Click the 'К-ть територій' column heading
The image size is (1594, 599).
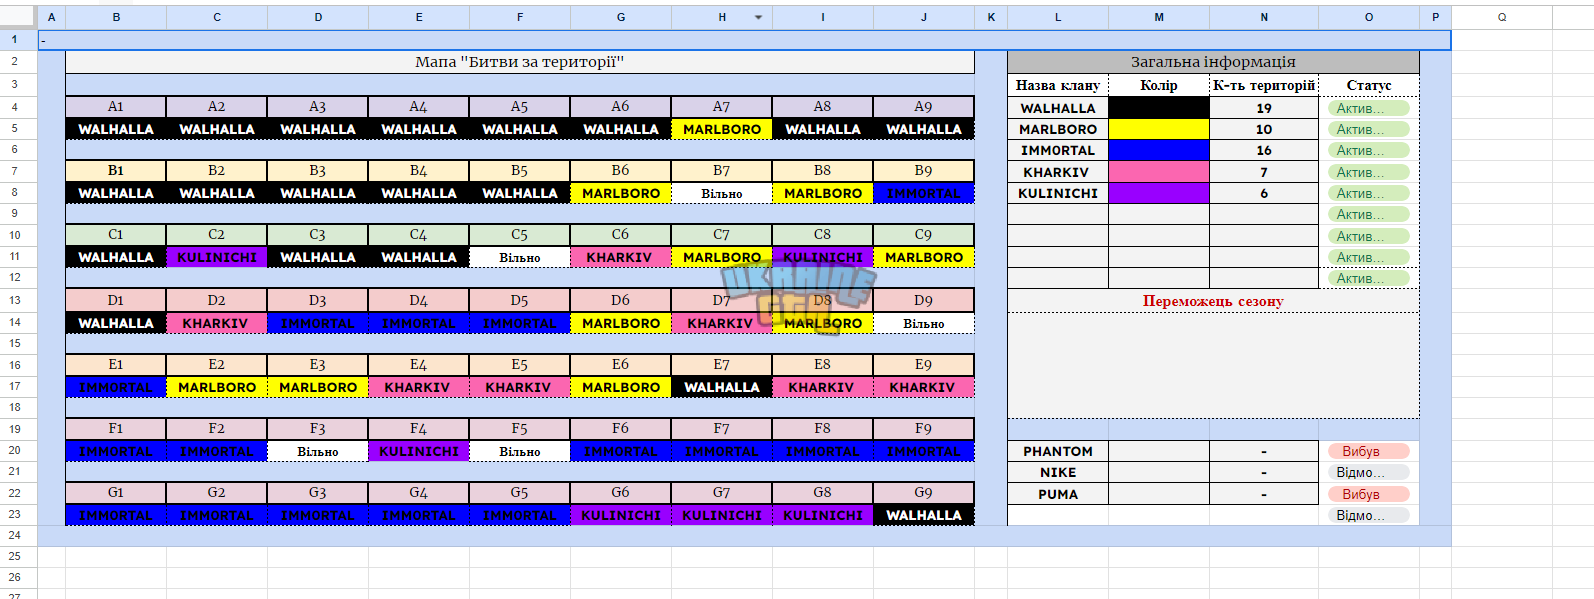pyautogui.click(x=1264, y=85)
